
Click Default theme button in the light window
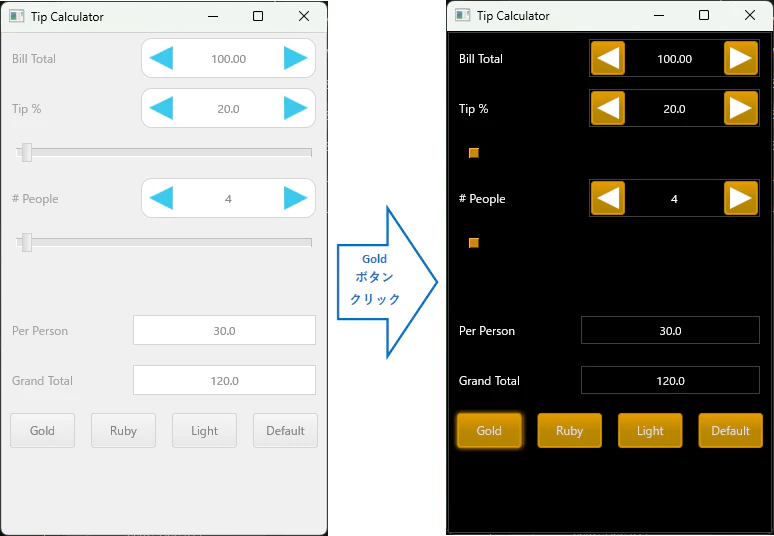tap(285, 430)
